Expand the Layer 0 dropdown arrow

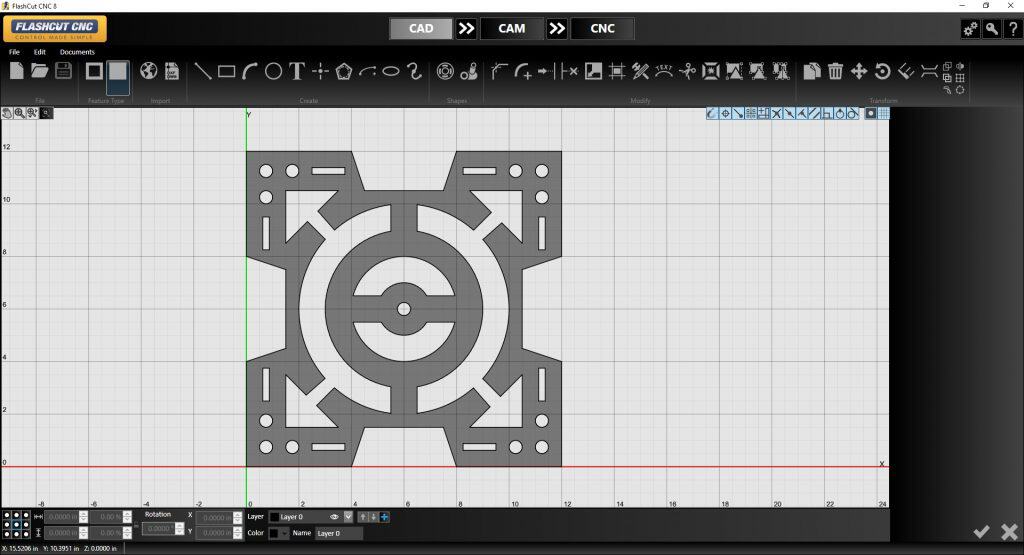348,517
